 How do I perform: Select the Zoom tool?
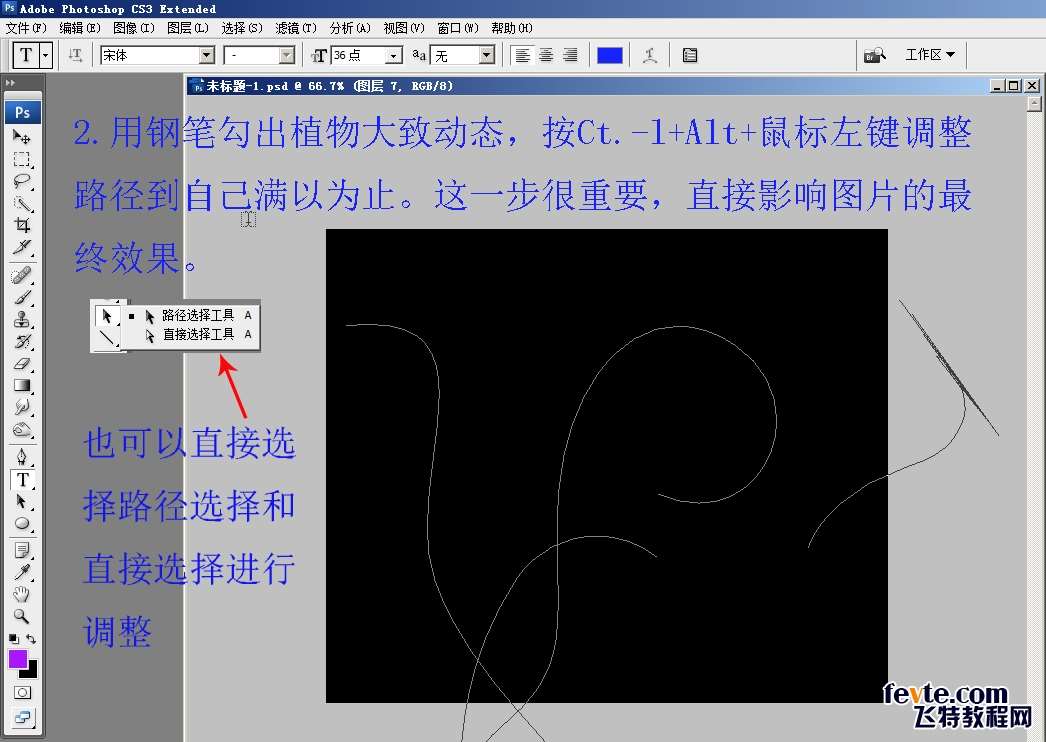coord(21,616)
